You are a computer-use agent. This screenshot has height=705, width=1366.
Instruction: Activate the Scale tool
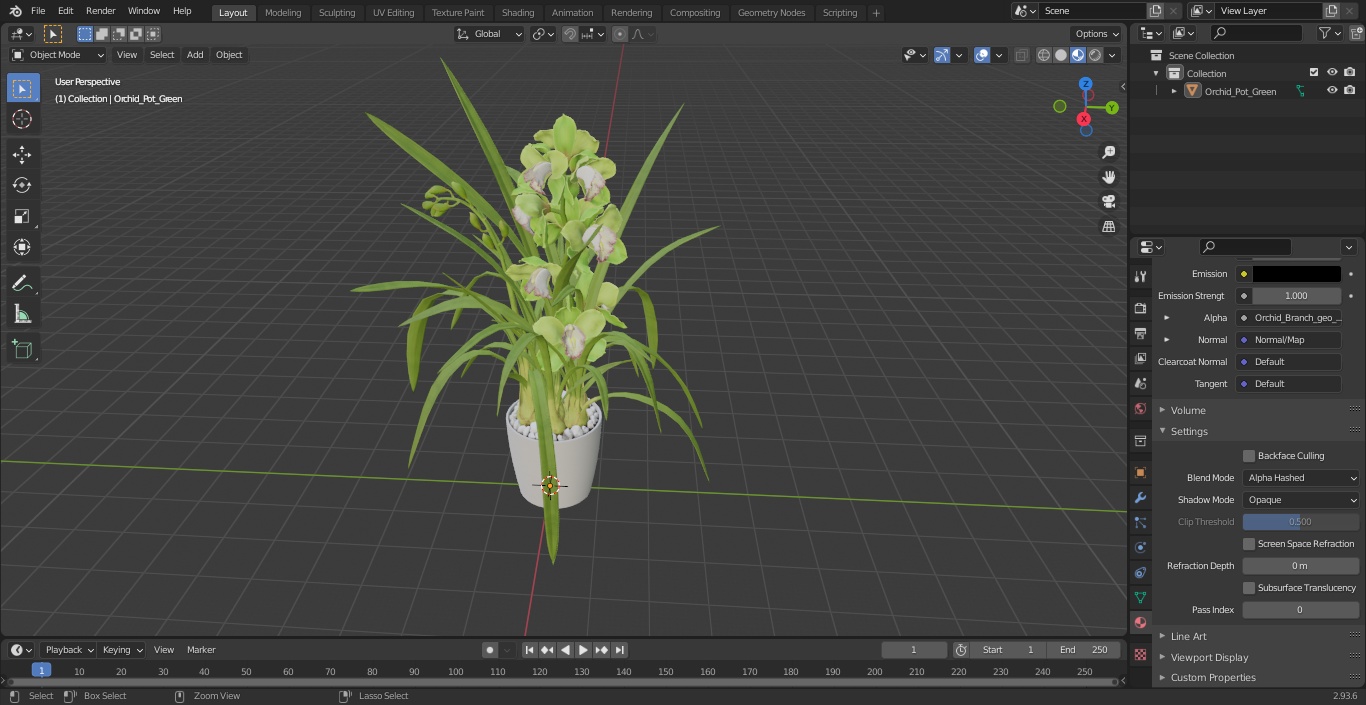pos(22,216)
